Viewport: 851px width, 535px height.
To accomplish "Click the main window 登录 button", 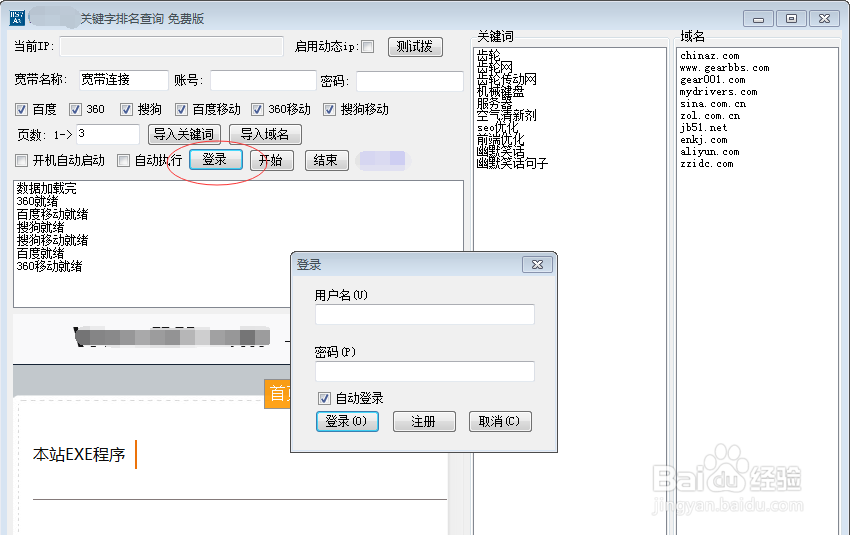I will (215, 160).
